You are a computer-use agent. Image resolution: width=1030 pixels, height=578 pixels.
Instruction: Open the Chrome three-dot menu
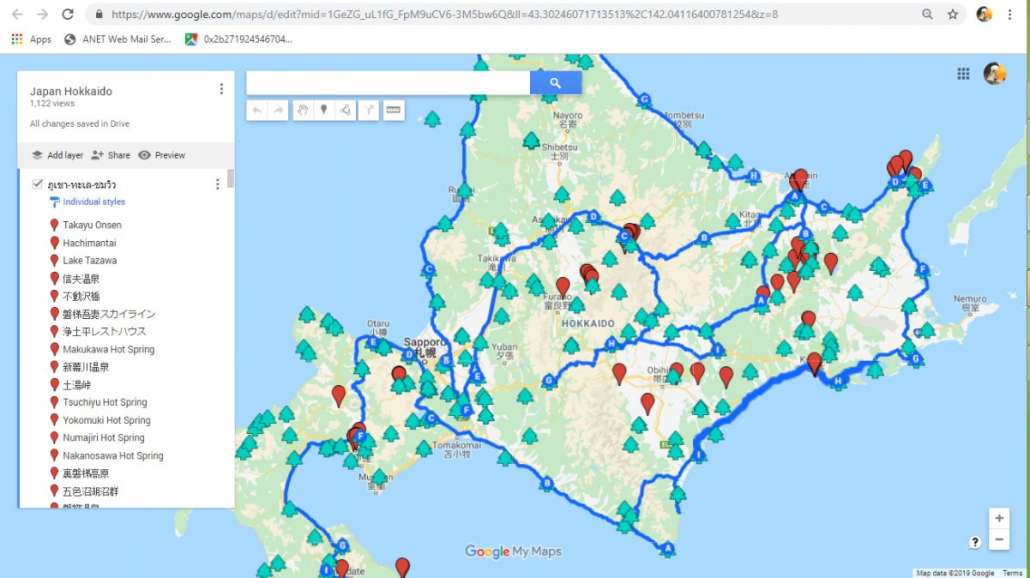point(1010,14)
